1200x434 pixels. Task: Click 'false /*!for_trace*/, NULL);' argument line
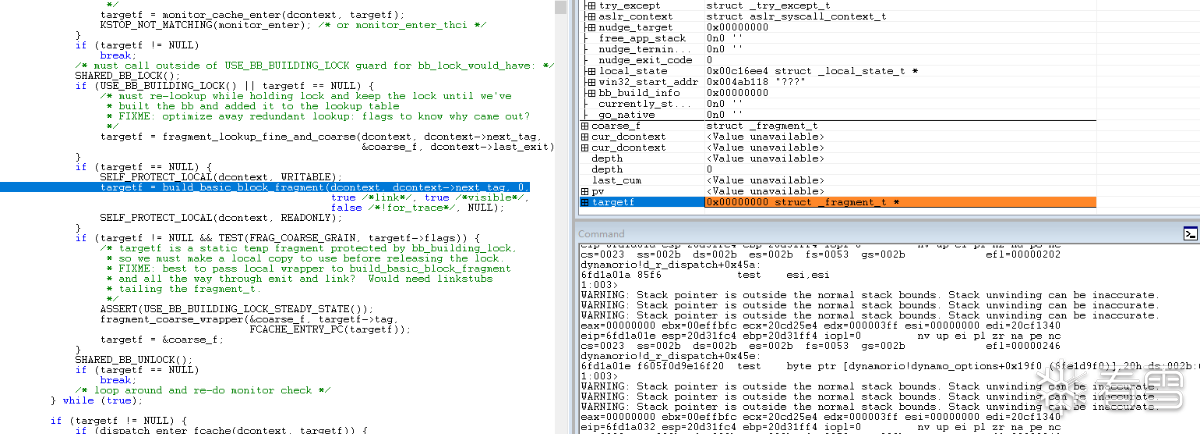point(416,207)
